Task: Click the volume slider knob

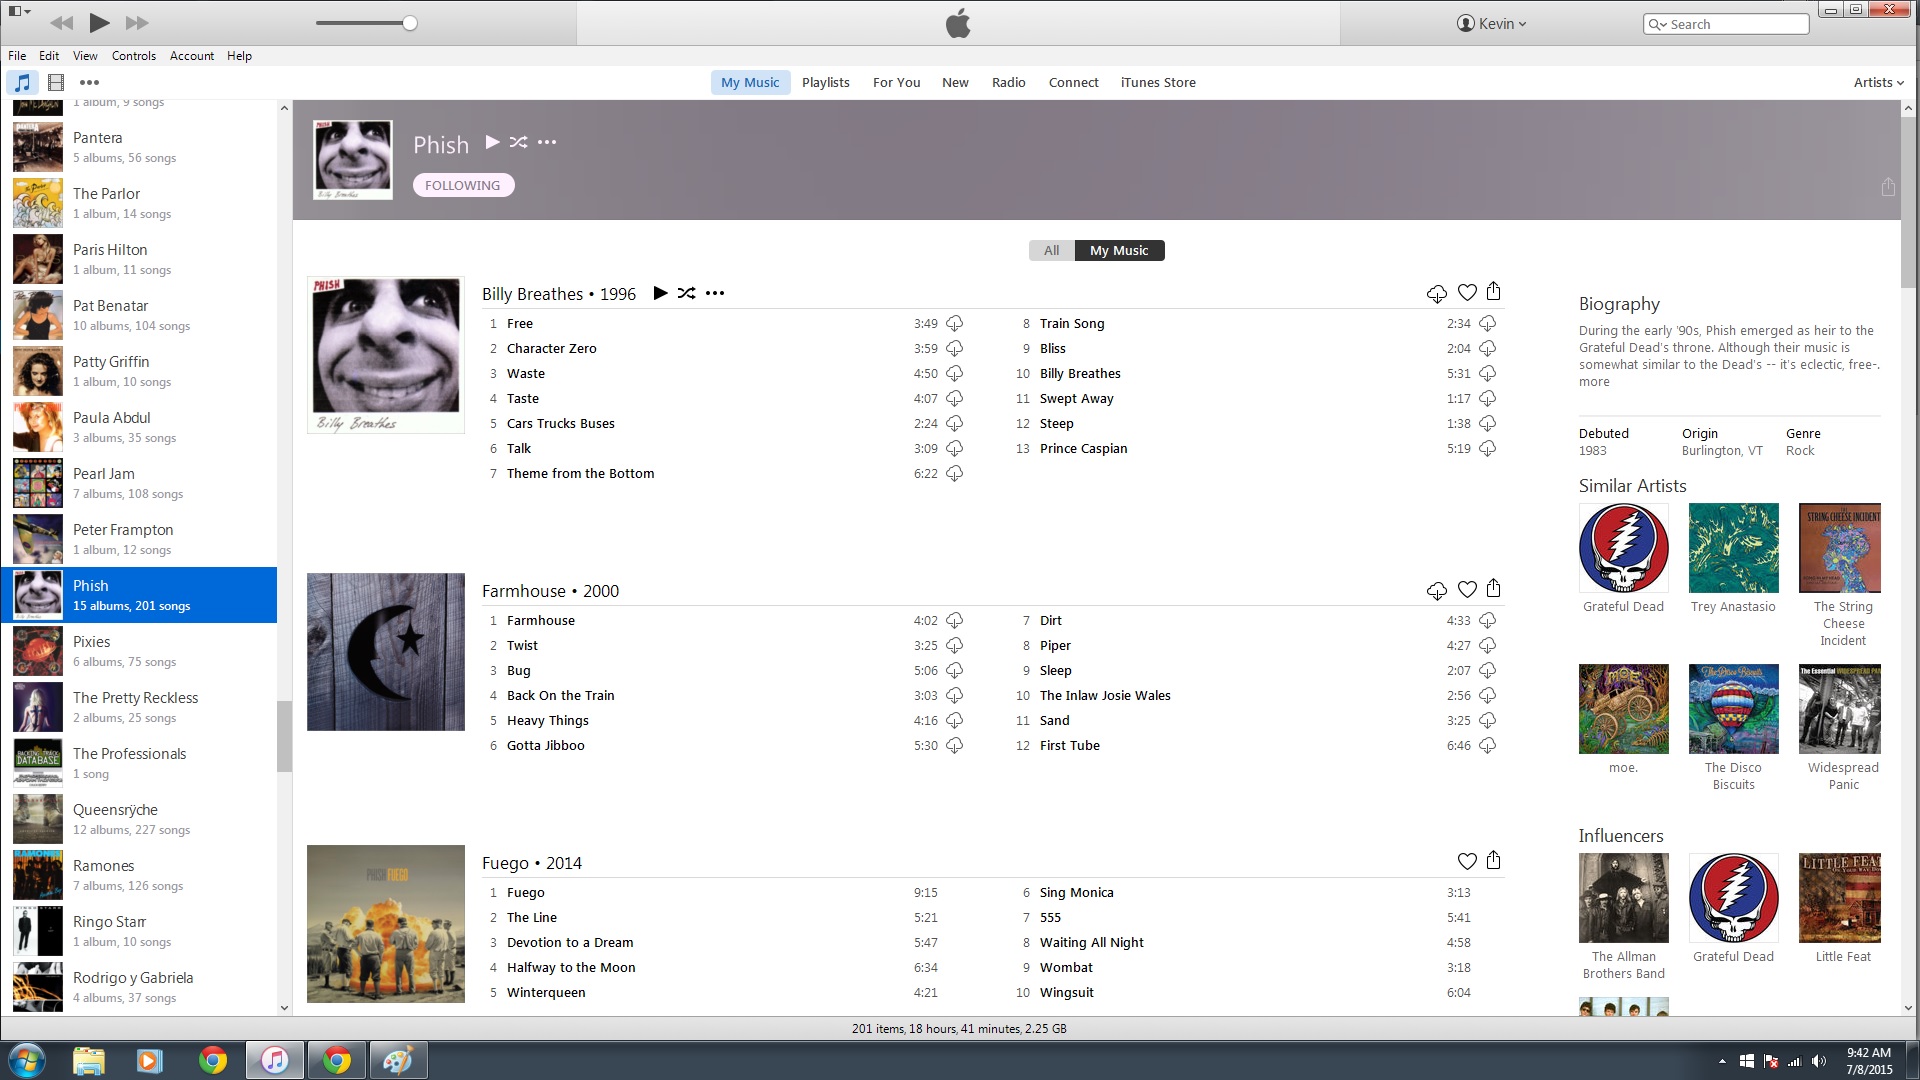Action: [x=410, y=23]
